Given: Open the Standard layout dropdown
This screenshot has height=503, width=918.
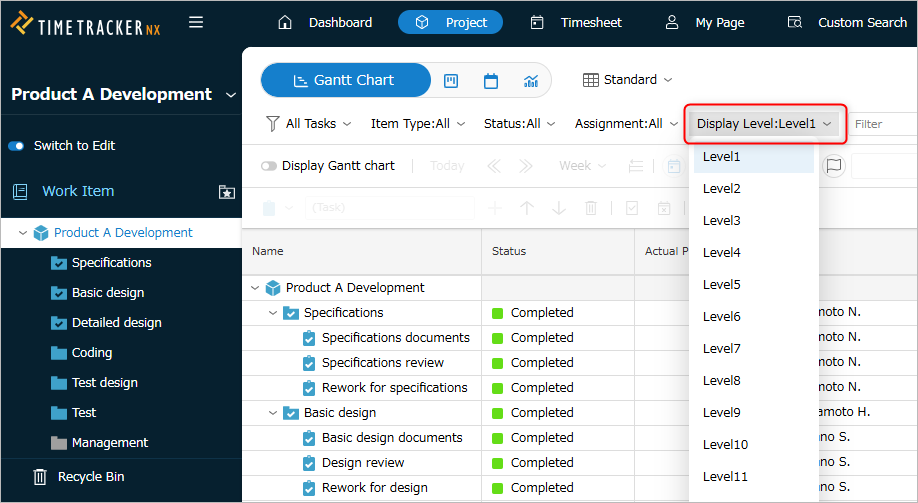Looking at the screenshot, I should pyautogui.click(x=628, y=80).
